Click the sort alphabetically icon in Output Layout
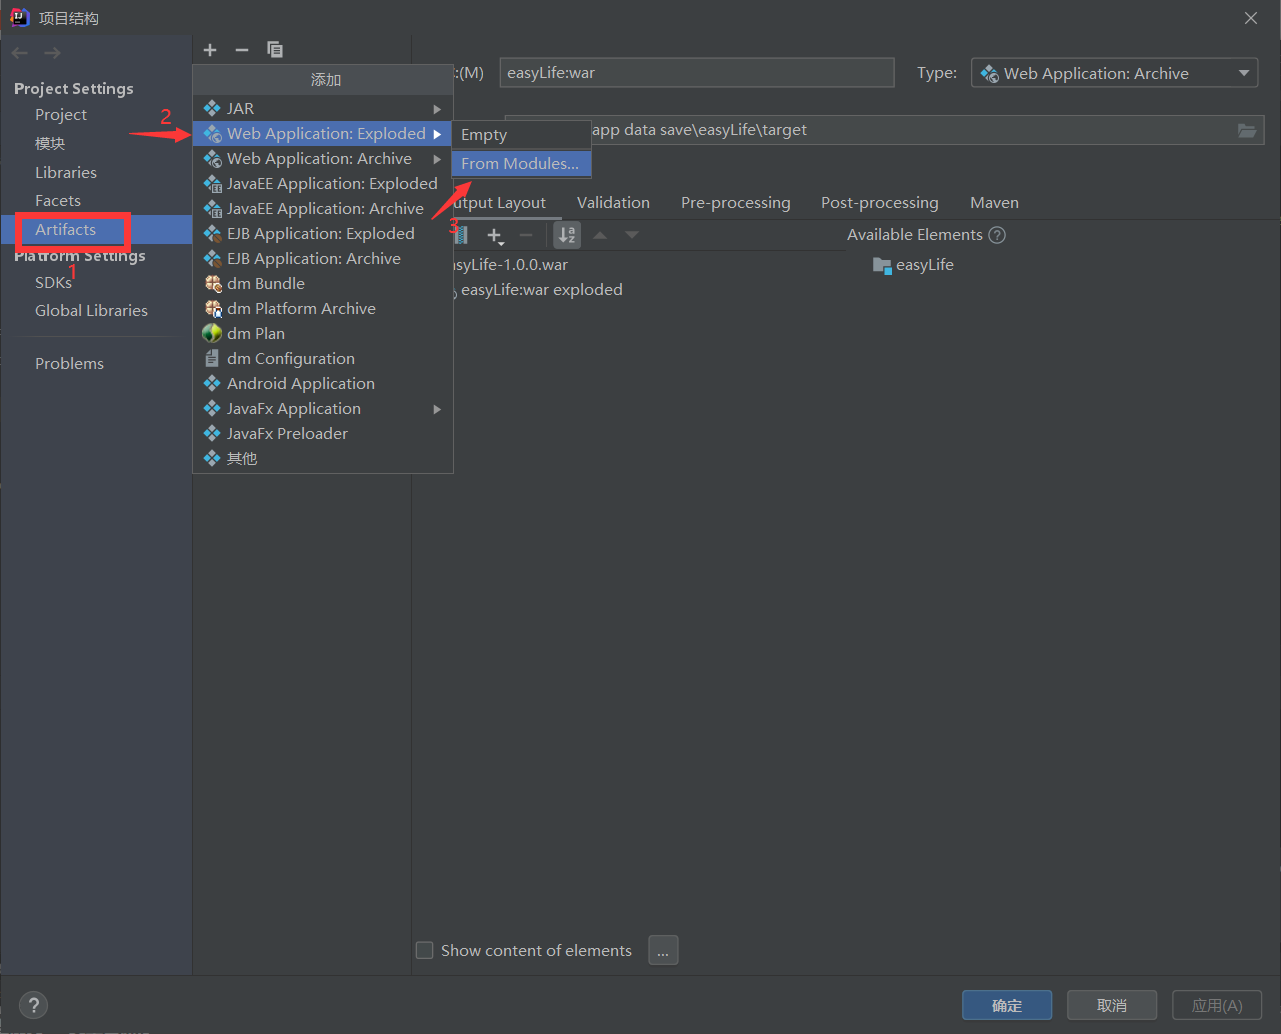This screenshot has width=1281, height=1034. [x=566, y=235]
